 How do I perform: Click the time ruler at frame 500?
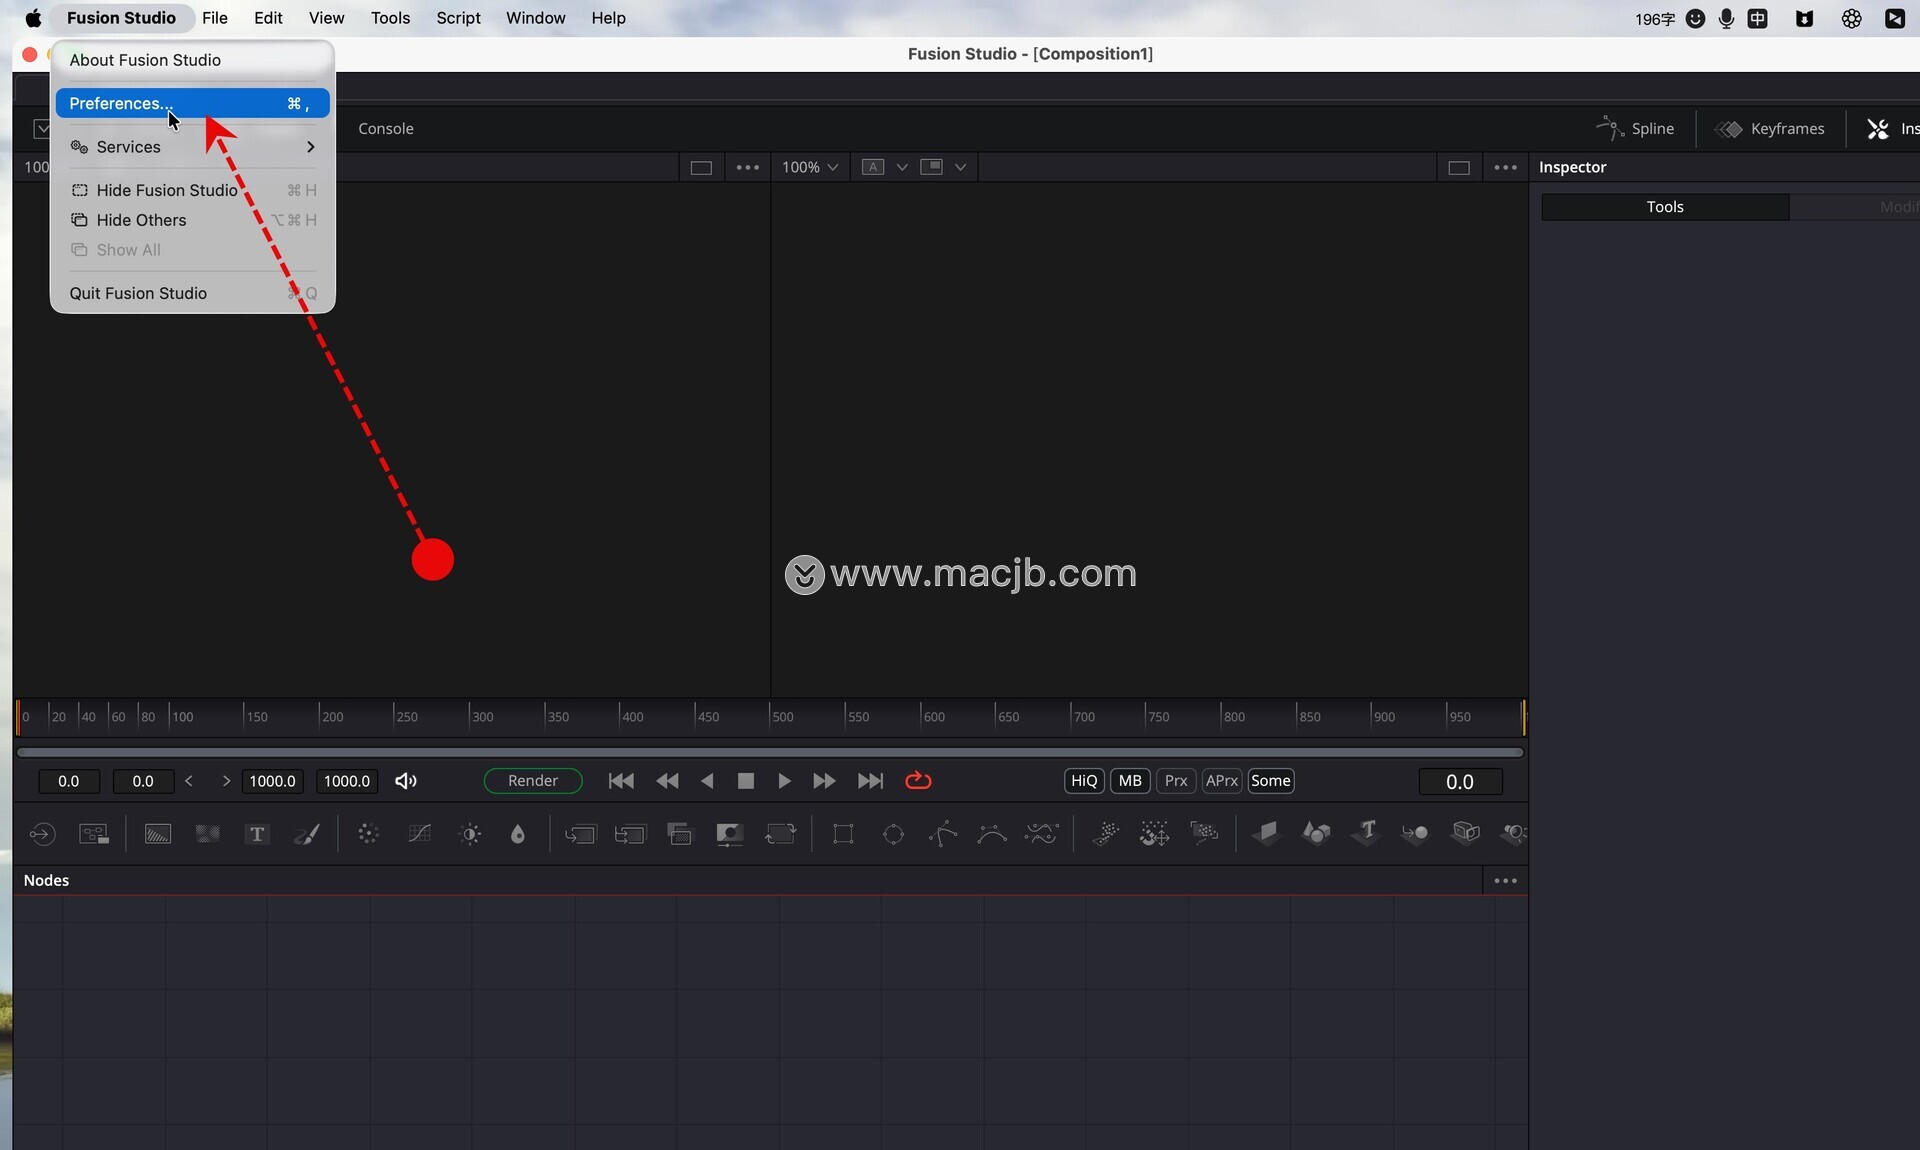[771, 717]
